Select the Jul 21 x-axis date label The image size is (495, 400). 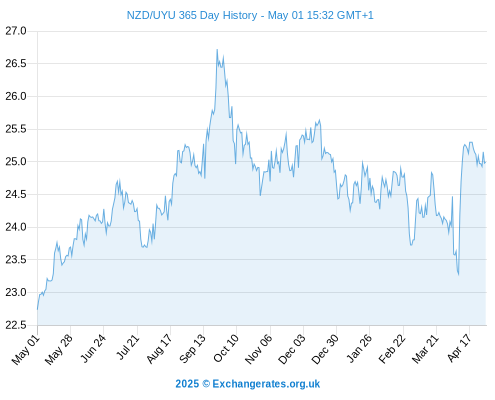[x=128, y=348]
